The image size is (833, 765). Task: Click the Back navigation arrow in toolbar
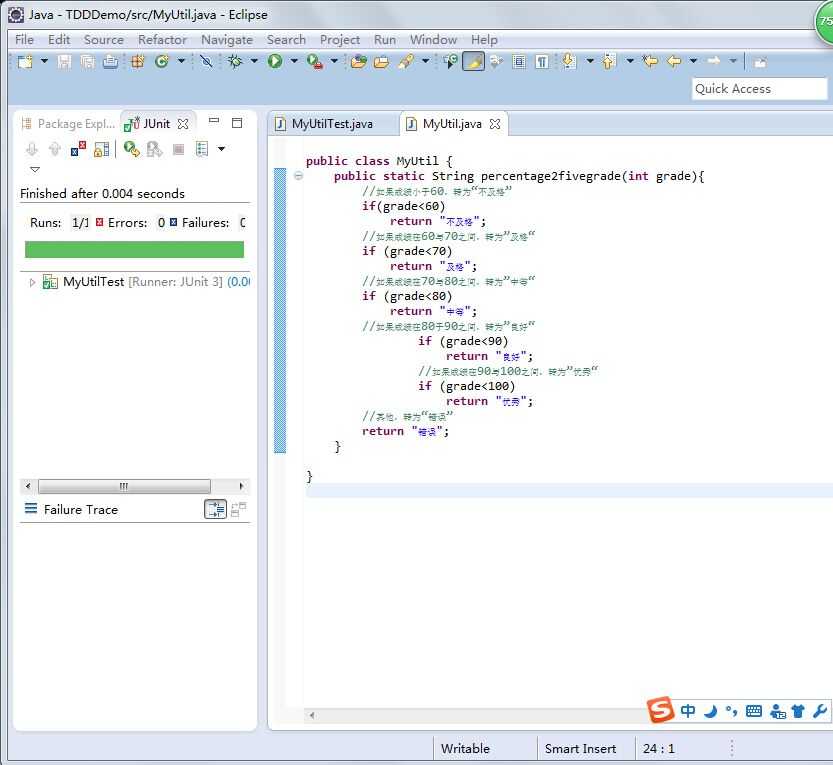point(675,62)
